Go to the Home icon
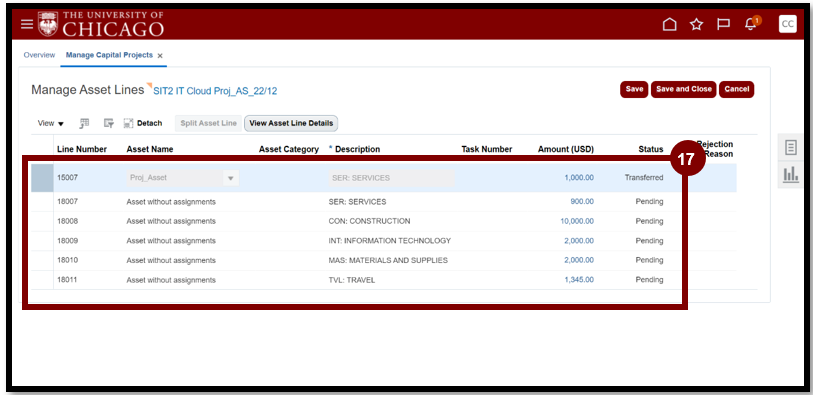The height and width of the screenshot is (395, 813). pos(670,24)
